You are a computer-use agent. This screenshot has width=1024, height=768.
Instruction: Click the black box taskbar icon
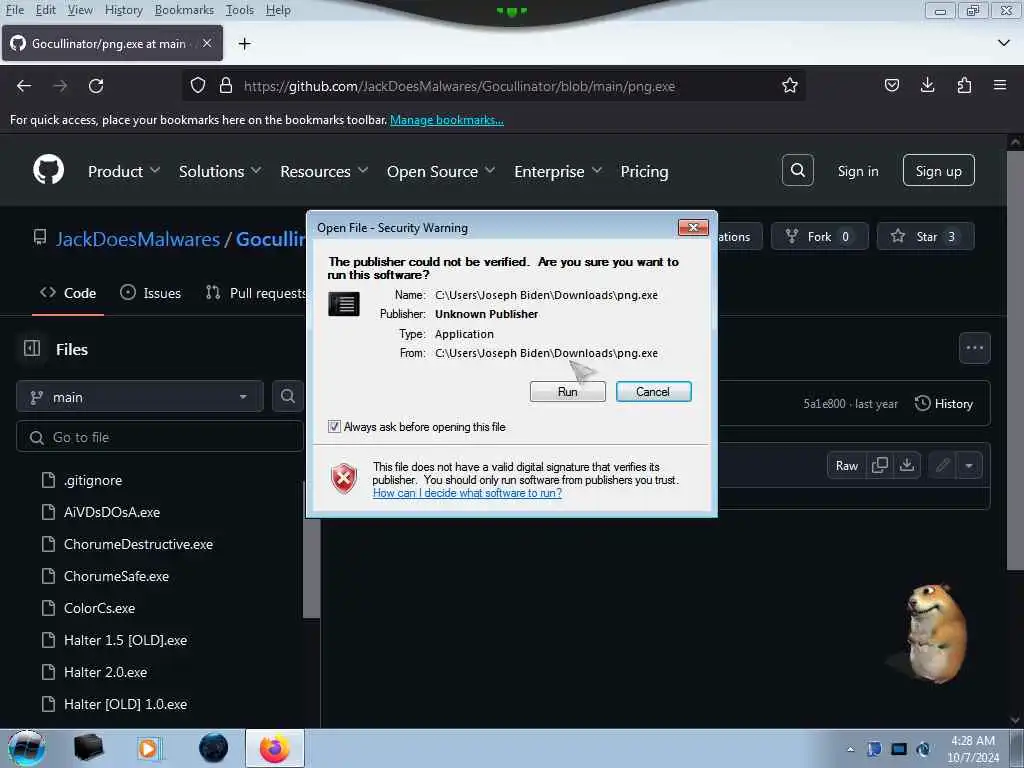click(x=88, y=748)
